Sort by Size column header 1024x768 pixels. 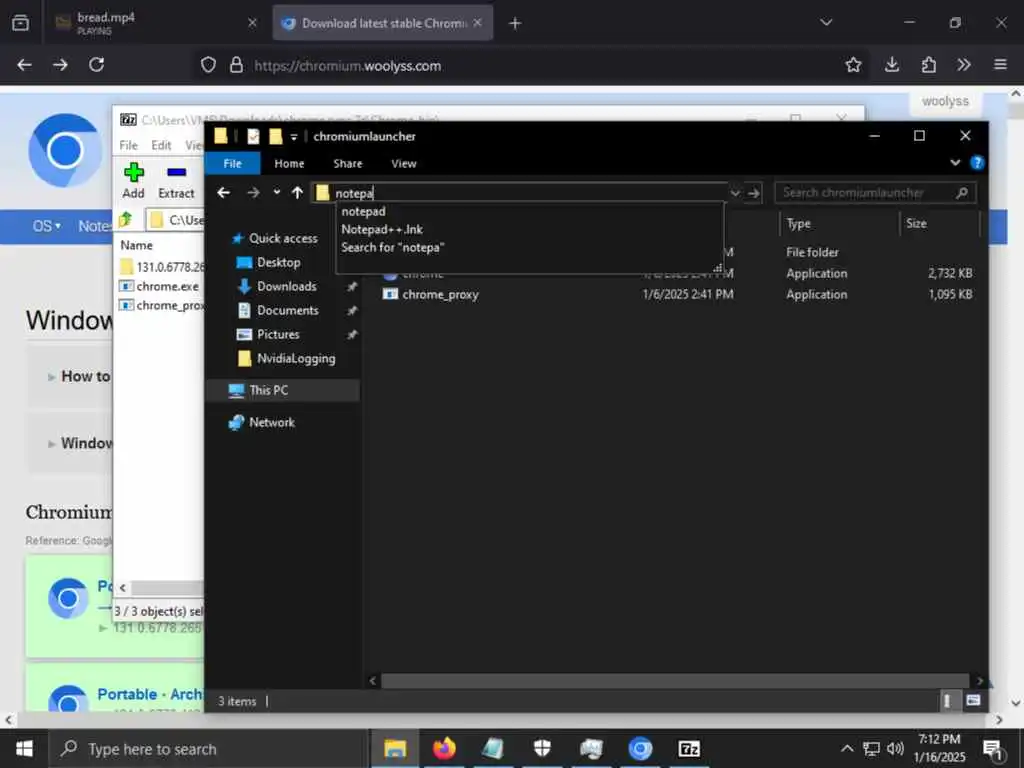pos(940,223)
